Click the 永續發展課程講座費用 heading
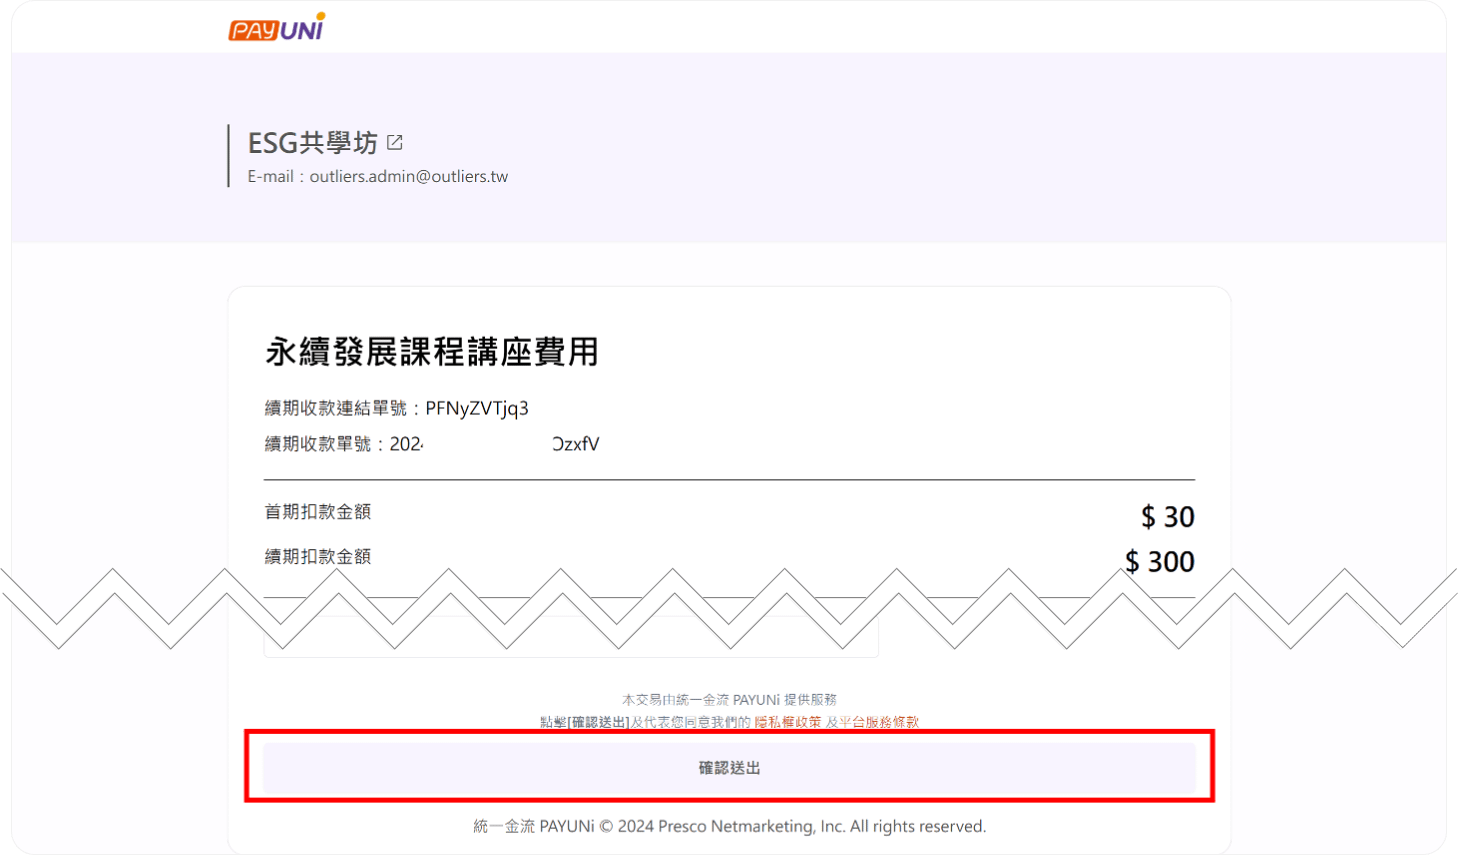The height and width of the screenshot is (855, 1458). click(x=431, y=352)
